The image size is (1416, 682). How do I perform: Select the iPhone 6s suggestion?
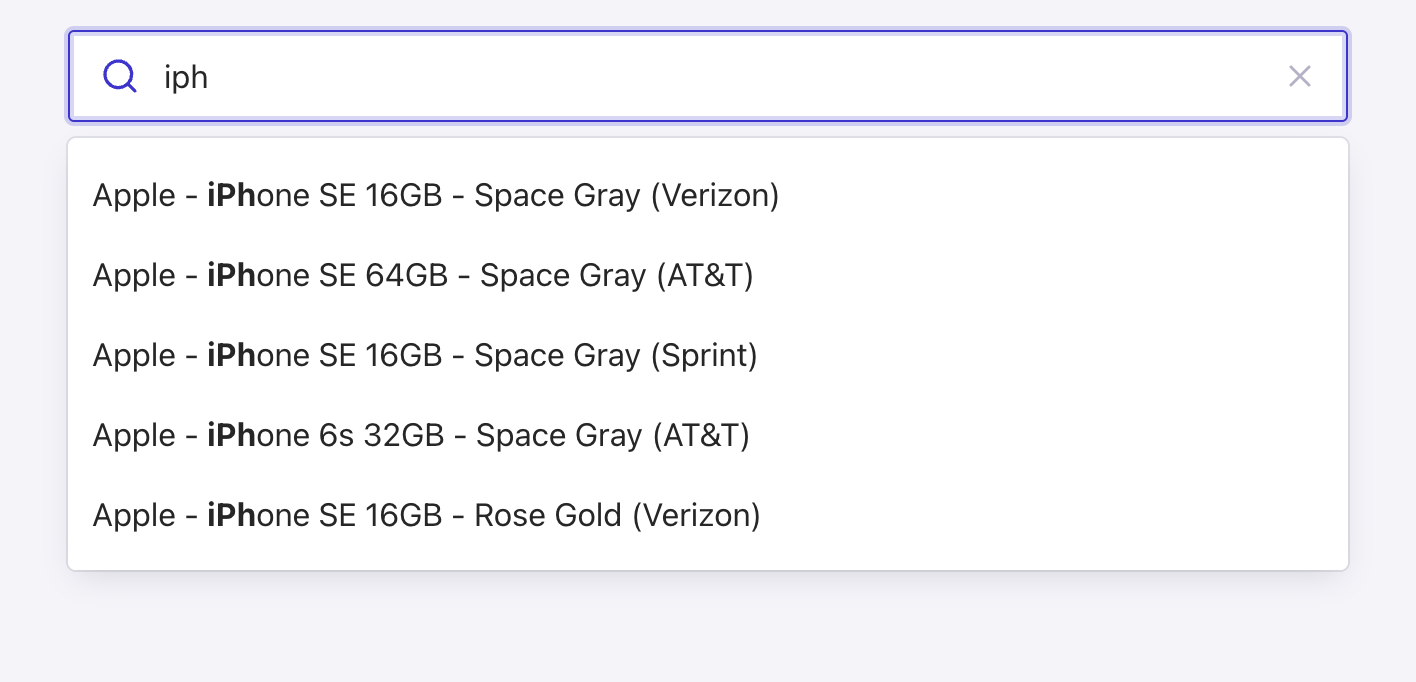421,435
